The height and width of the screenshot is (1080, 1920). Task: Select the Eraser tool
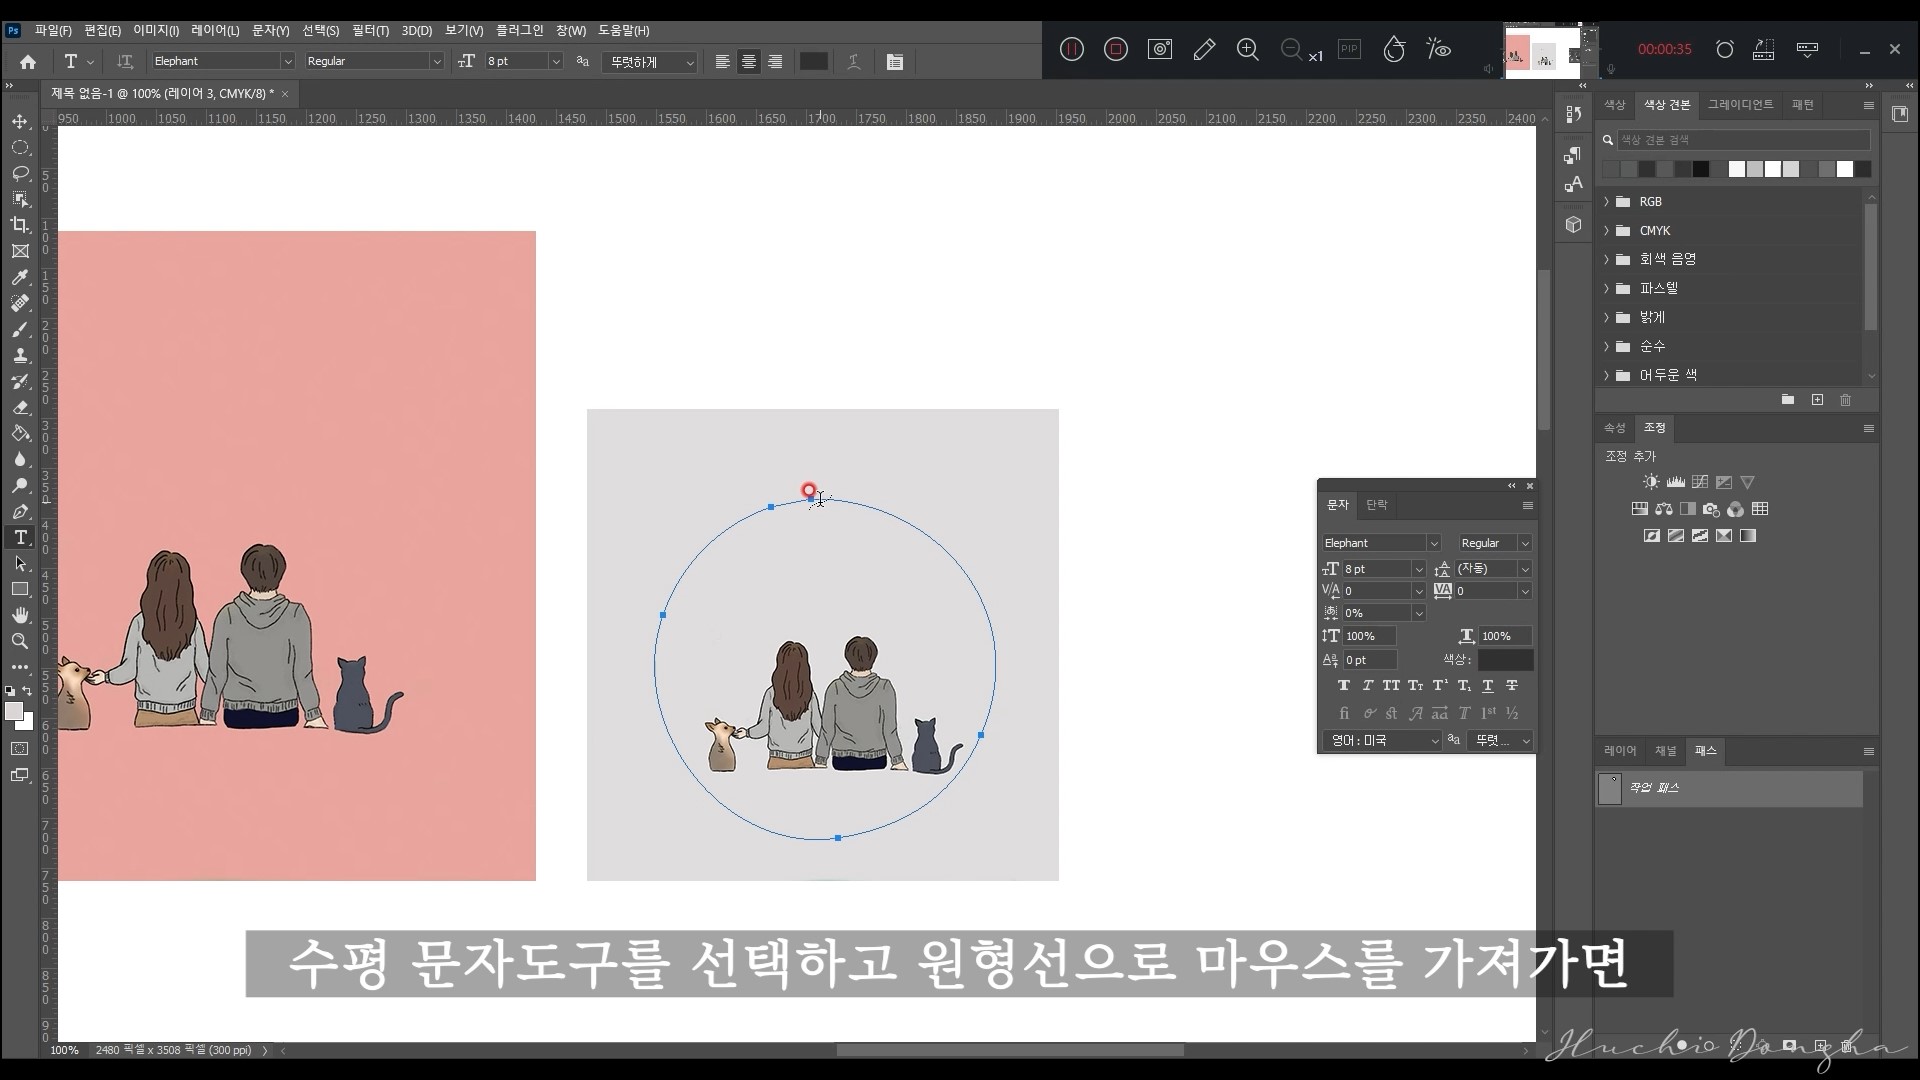[20, 407]
